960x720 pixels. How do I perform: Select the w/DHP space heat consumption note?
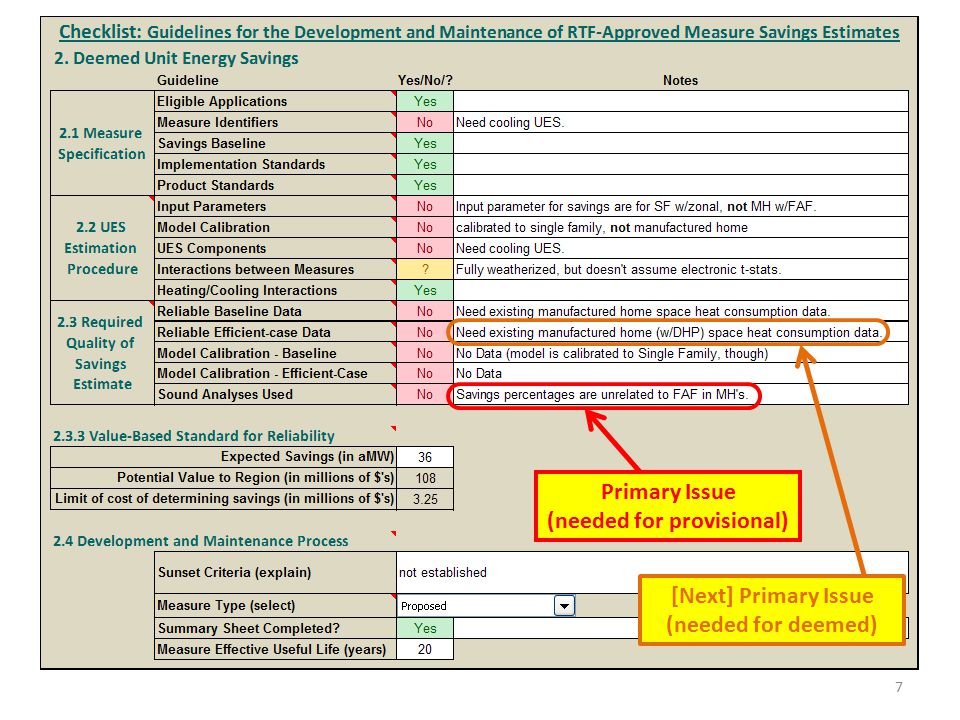(681, 332)
